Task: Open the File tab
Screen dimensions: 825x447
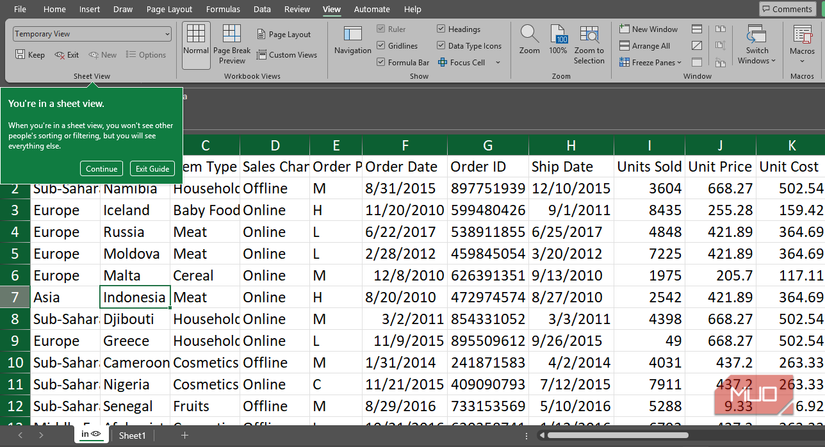Action: [x=20, y=9]
